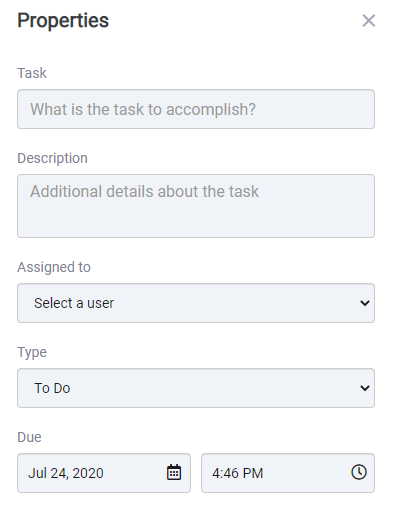Viewport: 393px width, 507px height.
Task: Click the 'Select a user' placeholder text
Action: (74, 303)
